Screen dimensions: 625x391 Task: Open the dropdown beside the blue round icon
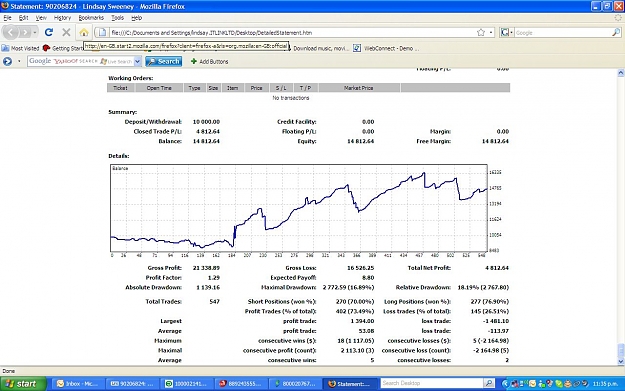click(19, 61)
